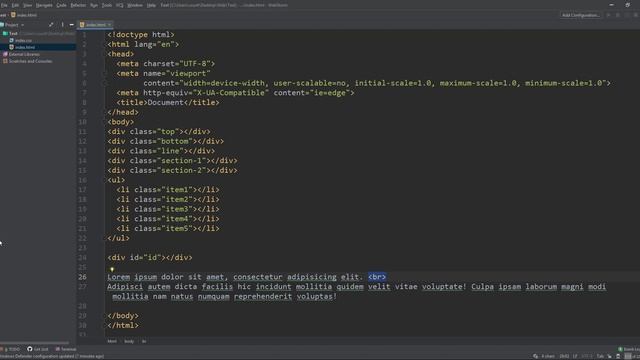
Task: Open the Help menu
Action: 151,5
